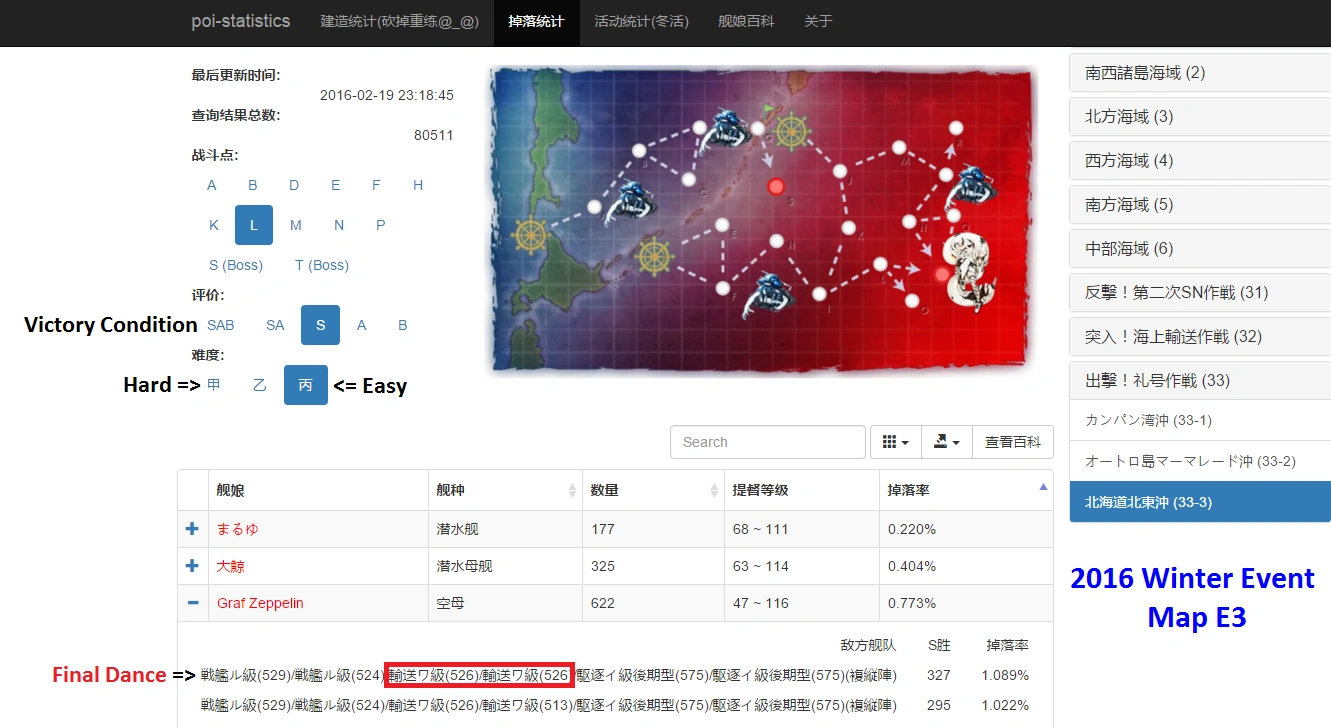Select battle point N
The height and width of the screenshot is (728, 1331).
coord(339,225)
